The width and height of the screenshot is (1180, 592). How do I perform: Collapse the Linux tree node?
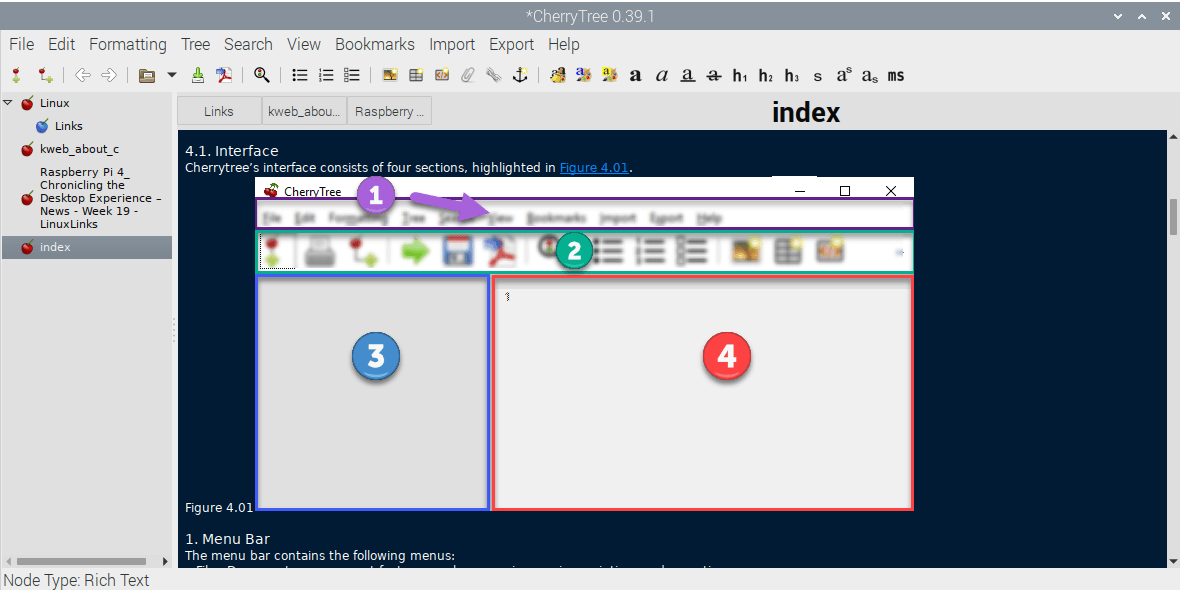point(8,103)
